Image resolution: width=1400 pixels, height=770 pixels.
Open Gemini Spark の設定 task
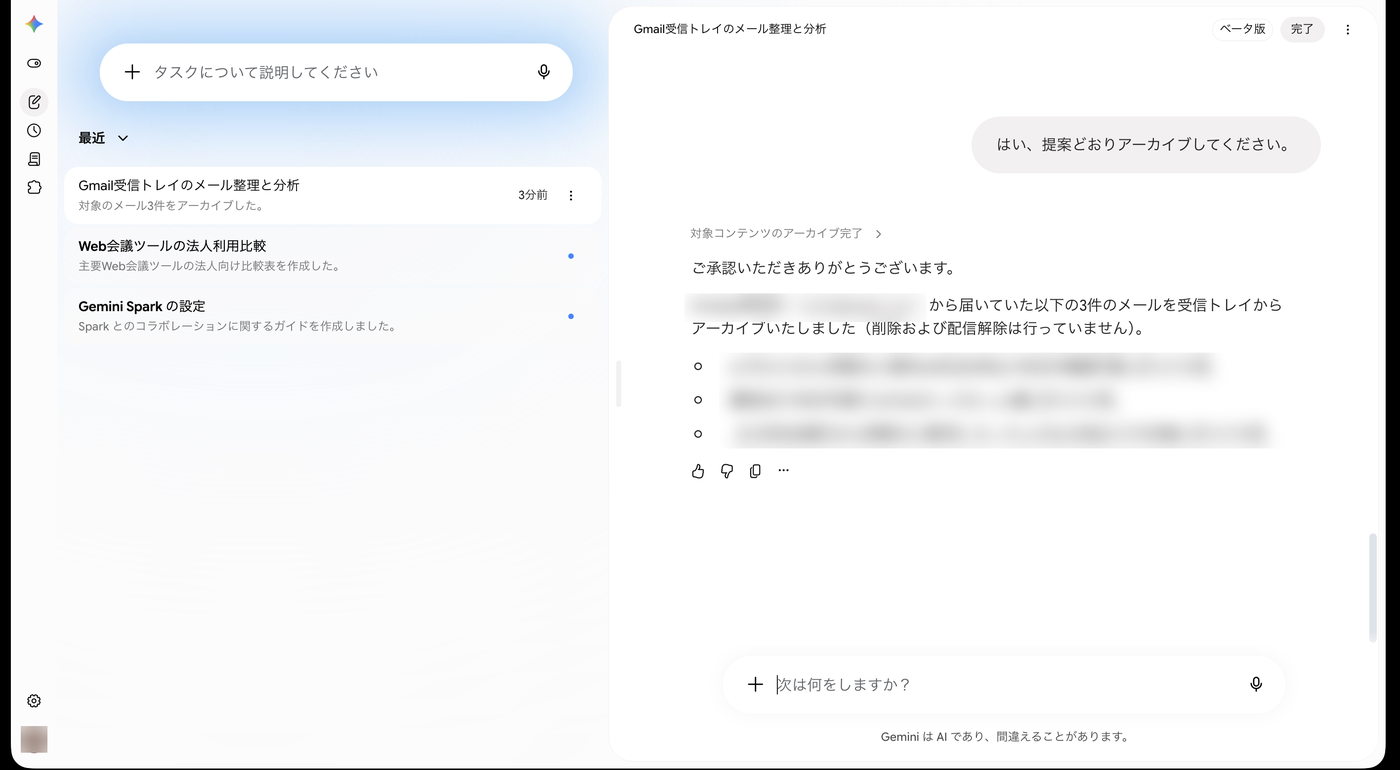click(333, 316)
